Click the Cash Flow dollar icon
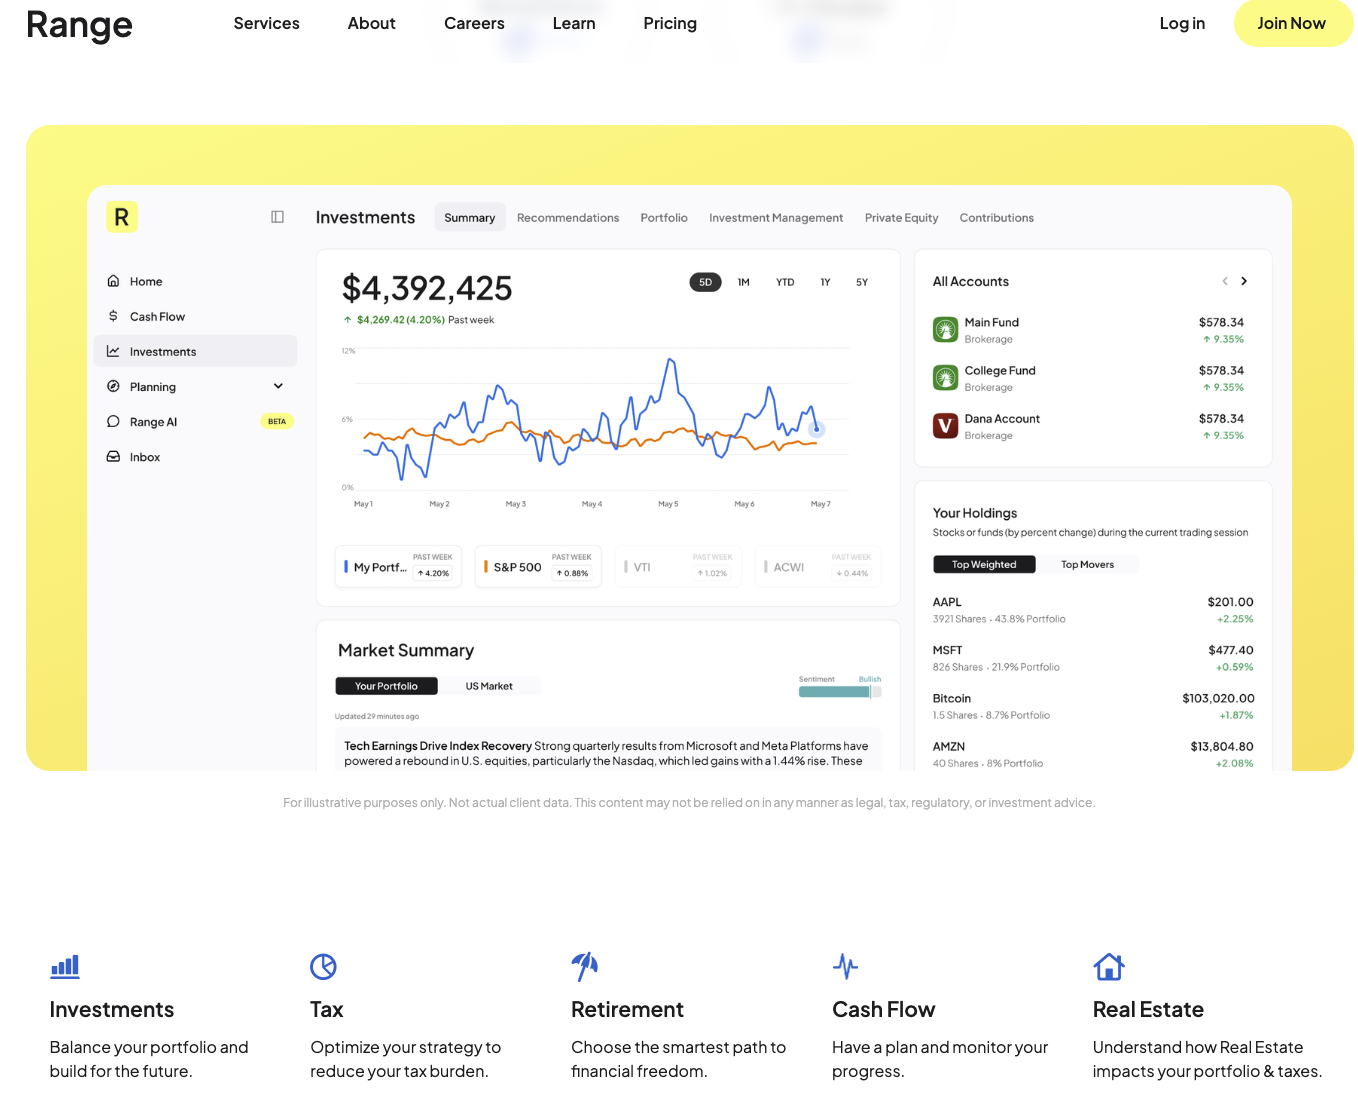1358x1098 pixels. point(113,316)
